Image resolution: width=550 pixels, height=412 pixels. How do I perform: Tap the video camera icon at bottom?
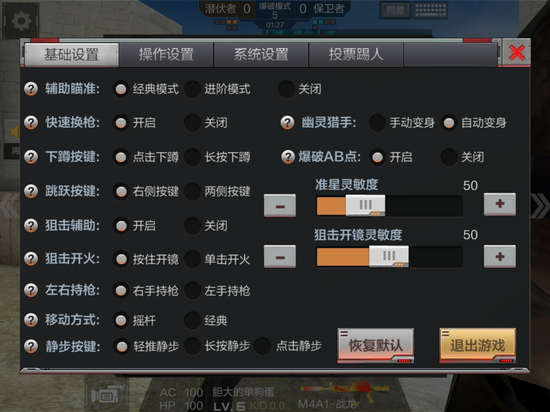coord(107,395)
